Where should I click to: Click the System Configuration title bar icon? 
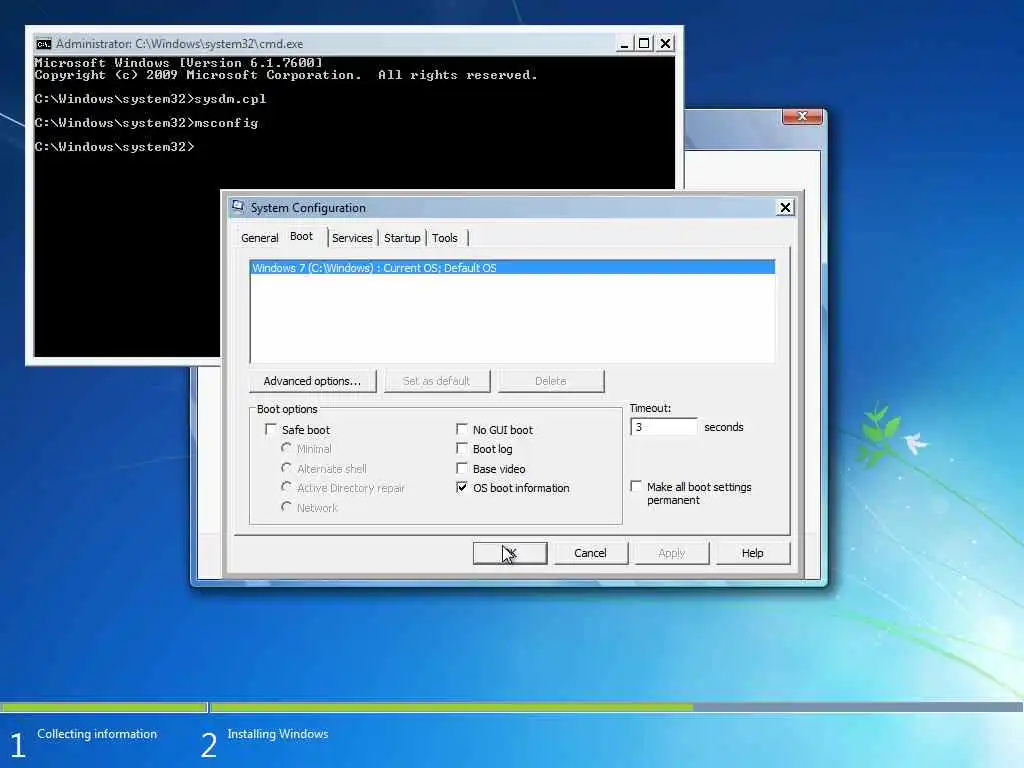tap(238, 207)
